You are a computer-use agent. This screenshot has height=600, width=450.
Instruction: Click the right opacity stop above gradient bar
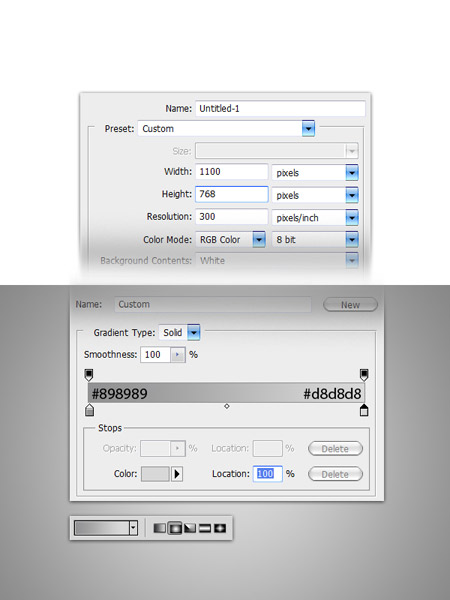(364, 375)
